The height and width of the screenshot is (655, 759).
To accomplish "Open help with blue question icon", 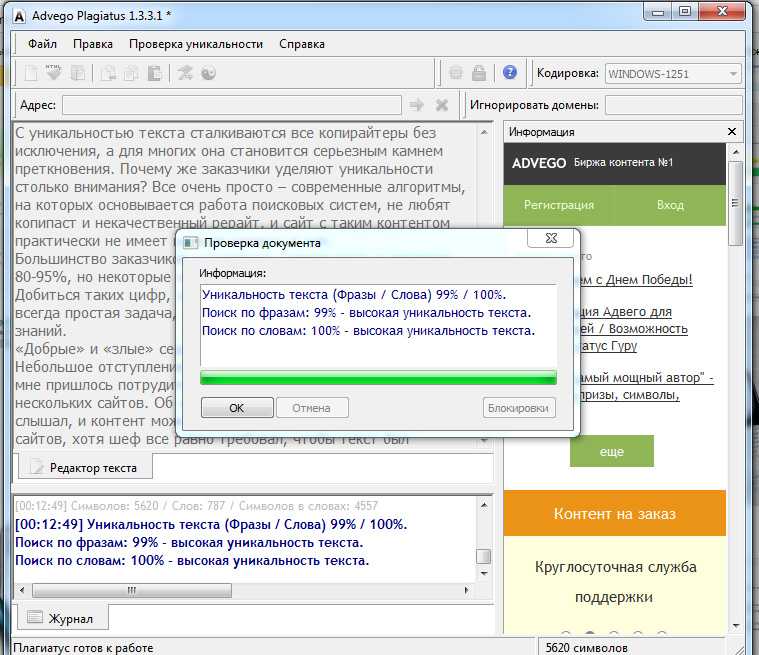I will click(510, 73).
